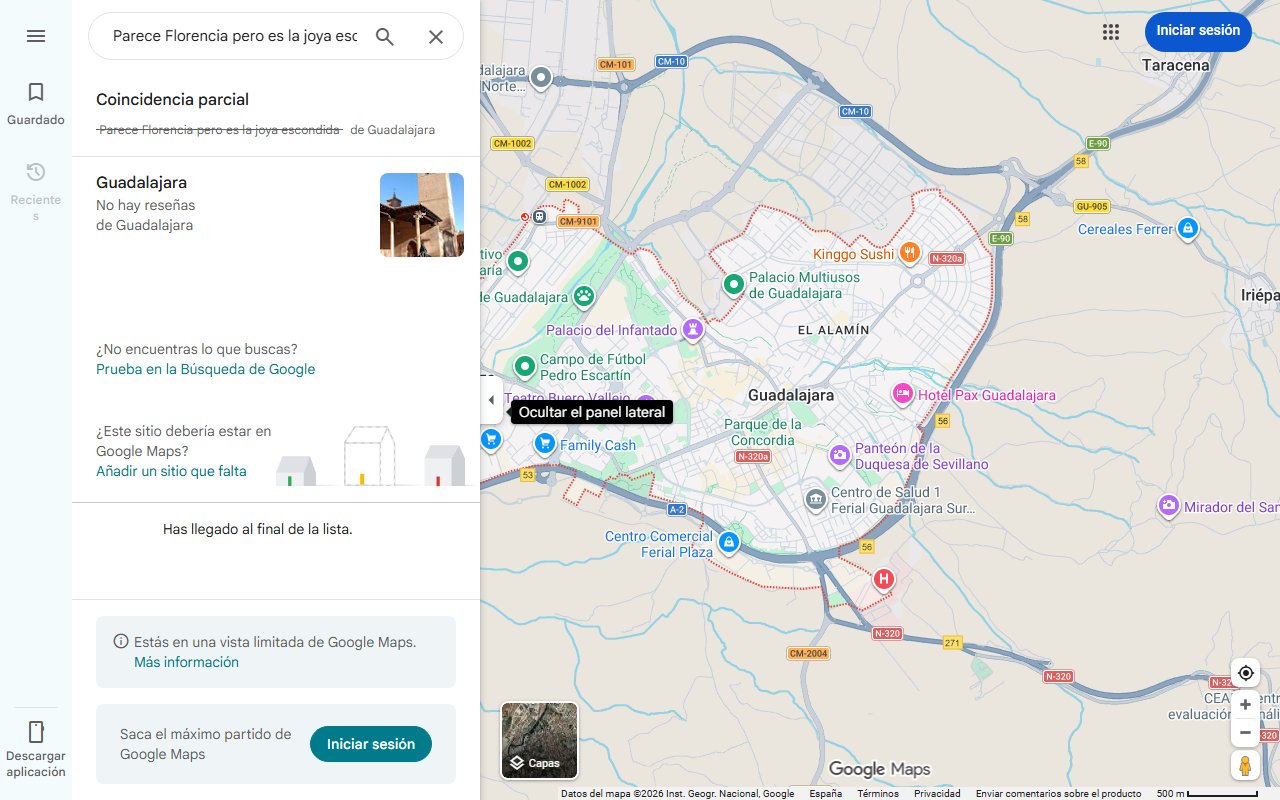Collapse the side panel with the arrow
Screen dimensions: 1280x800
click(491, 399)
